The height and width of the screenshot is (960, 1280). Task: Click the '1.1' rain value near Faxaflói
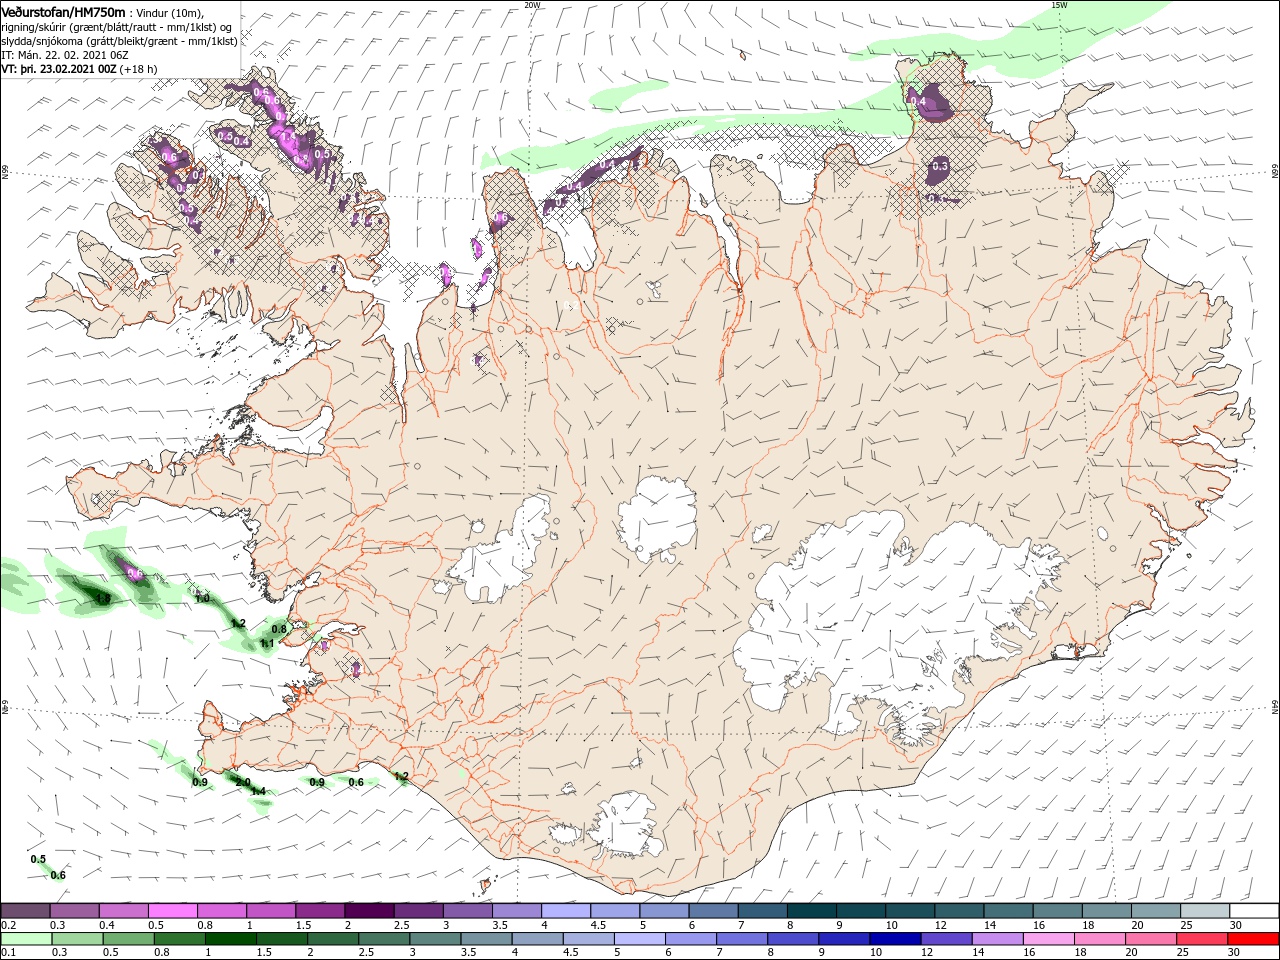(x=267, y=644)
